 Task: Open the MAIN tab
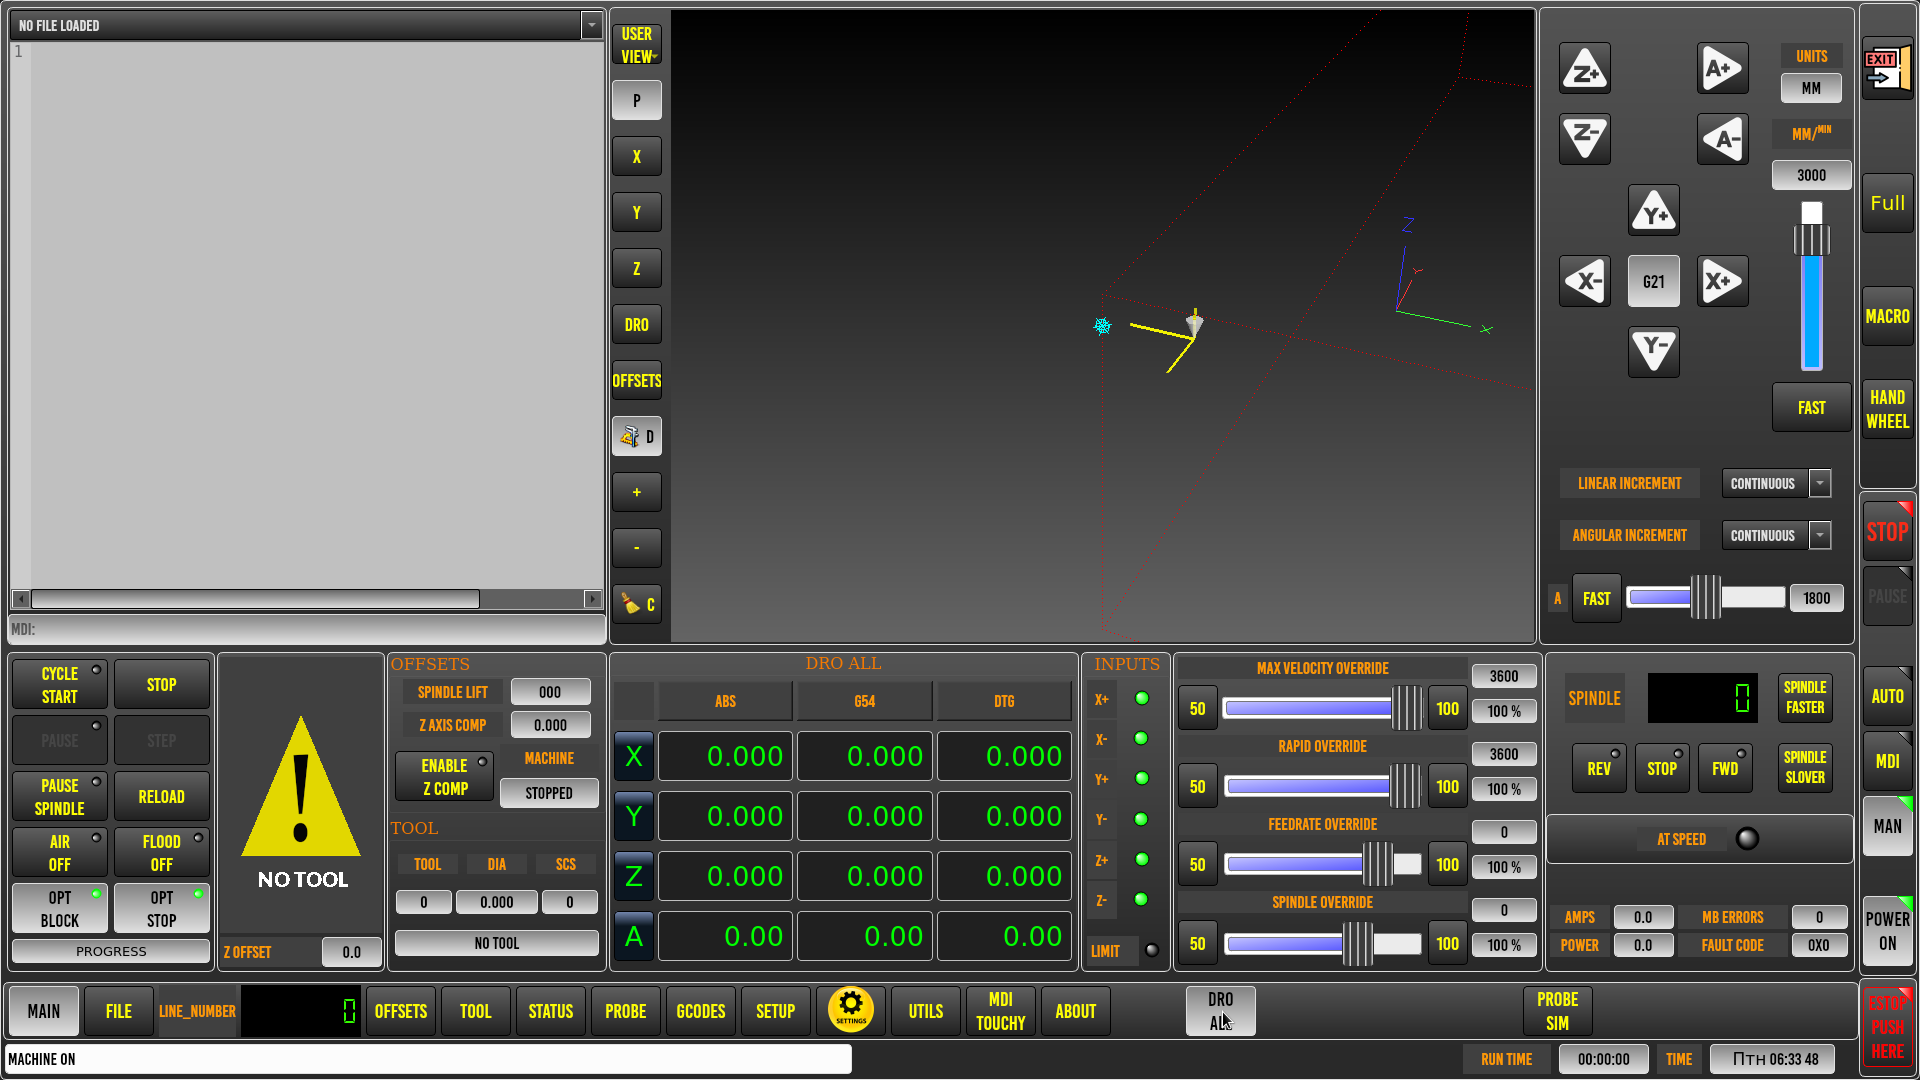(x=44, y=1011)
